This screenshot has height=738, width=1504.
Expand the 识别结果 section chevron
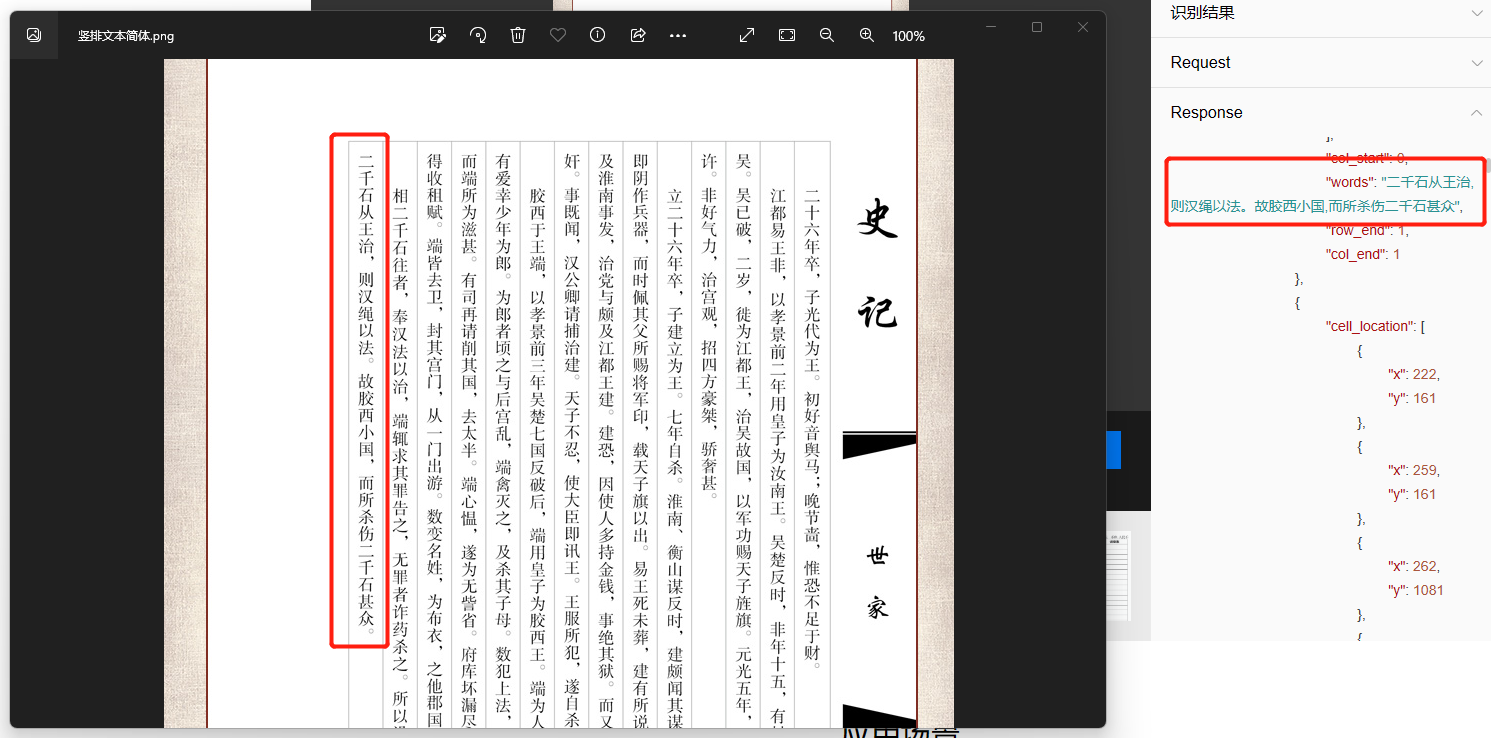pos(1477,13)
